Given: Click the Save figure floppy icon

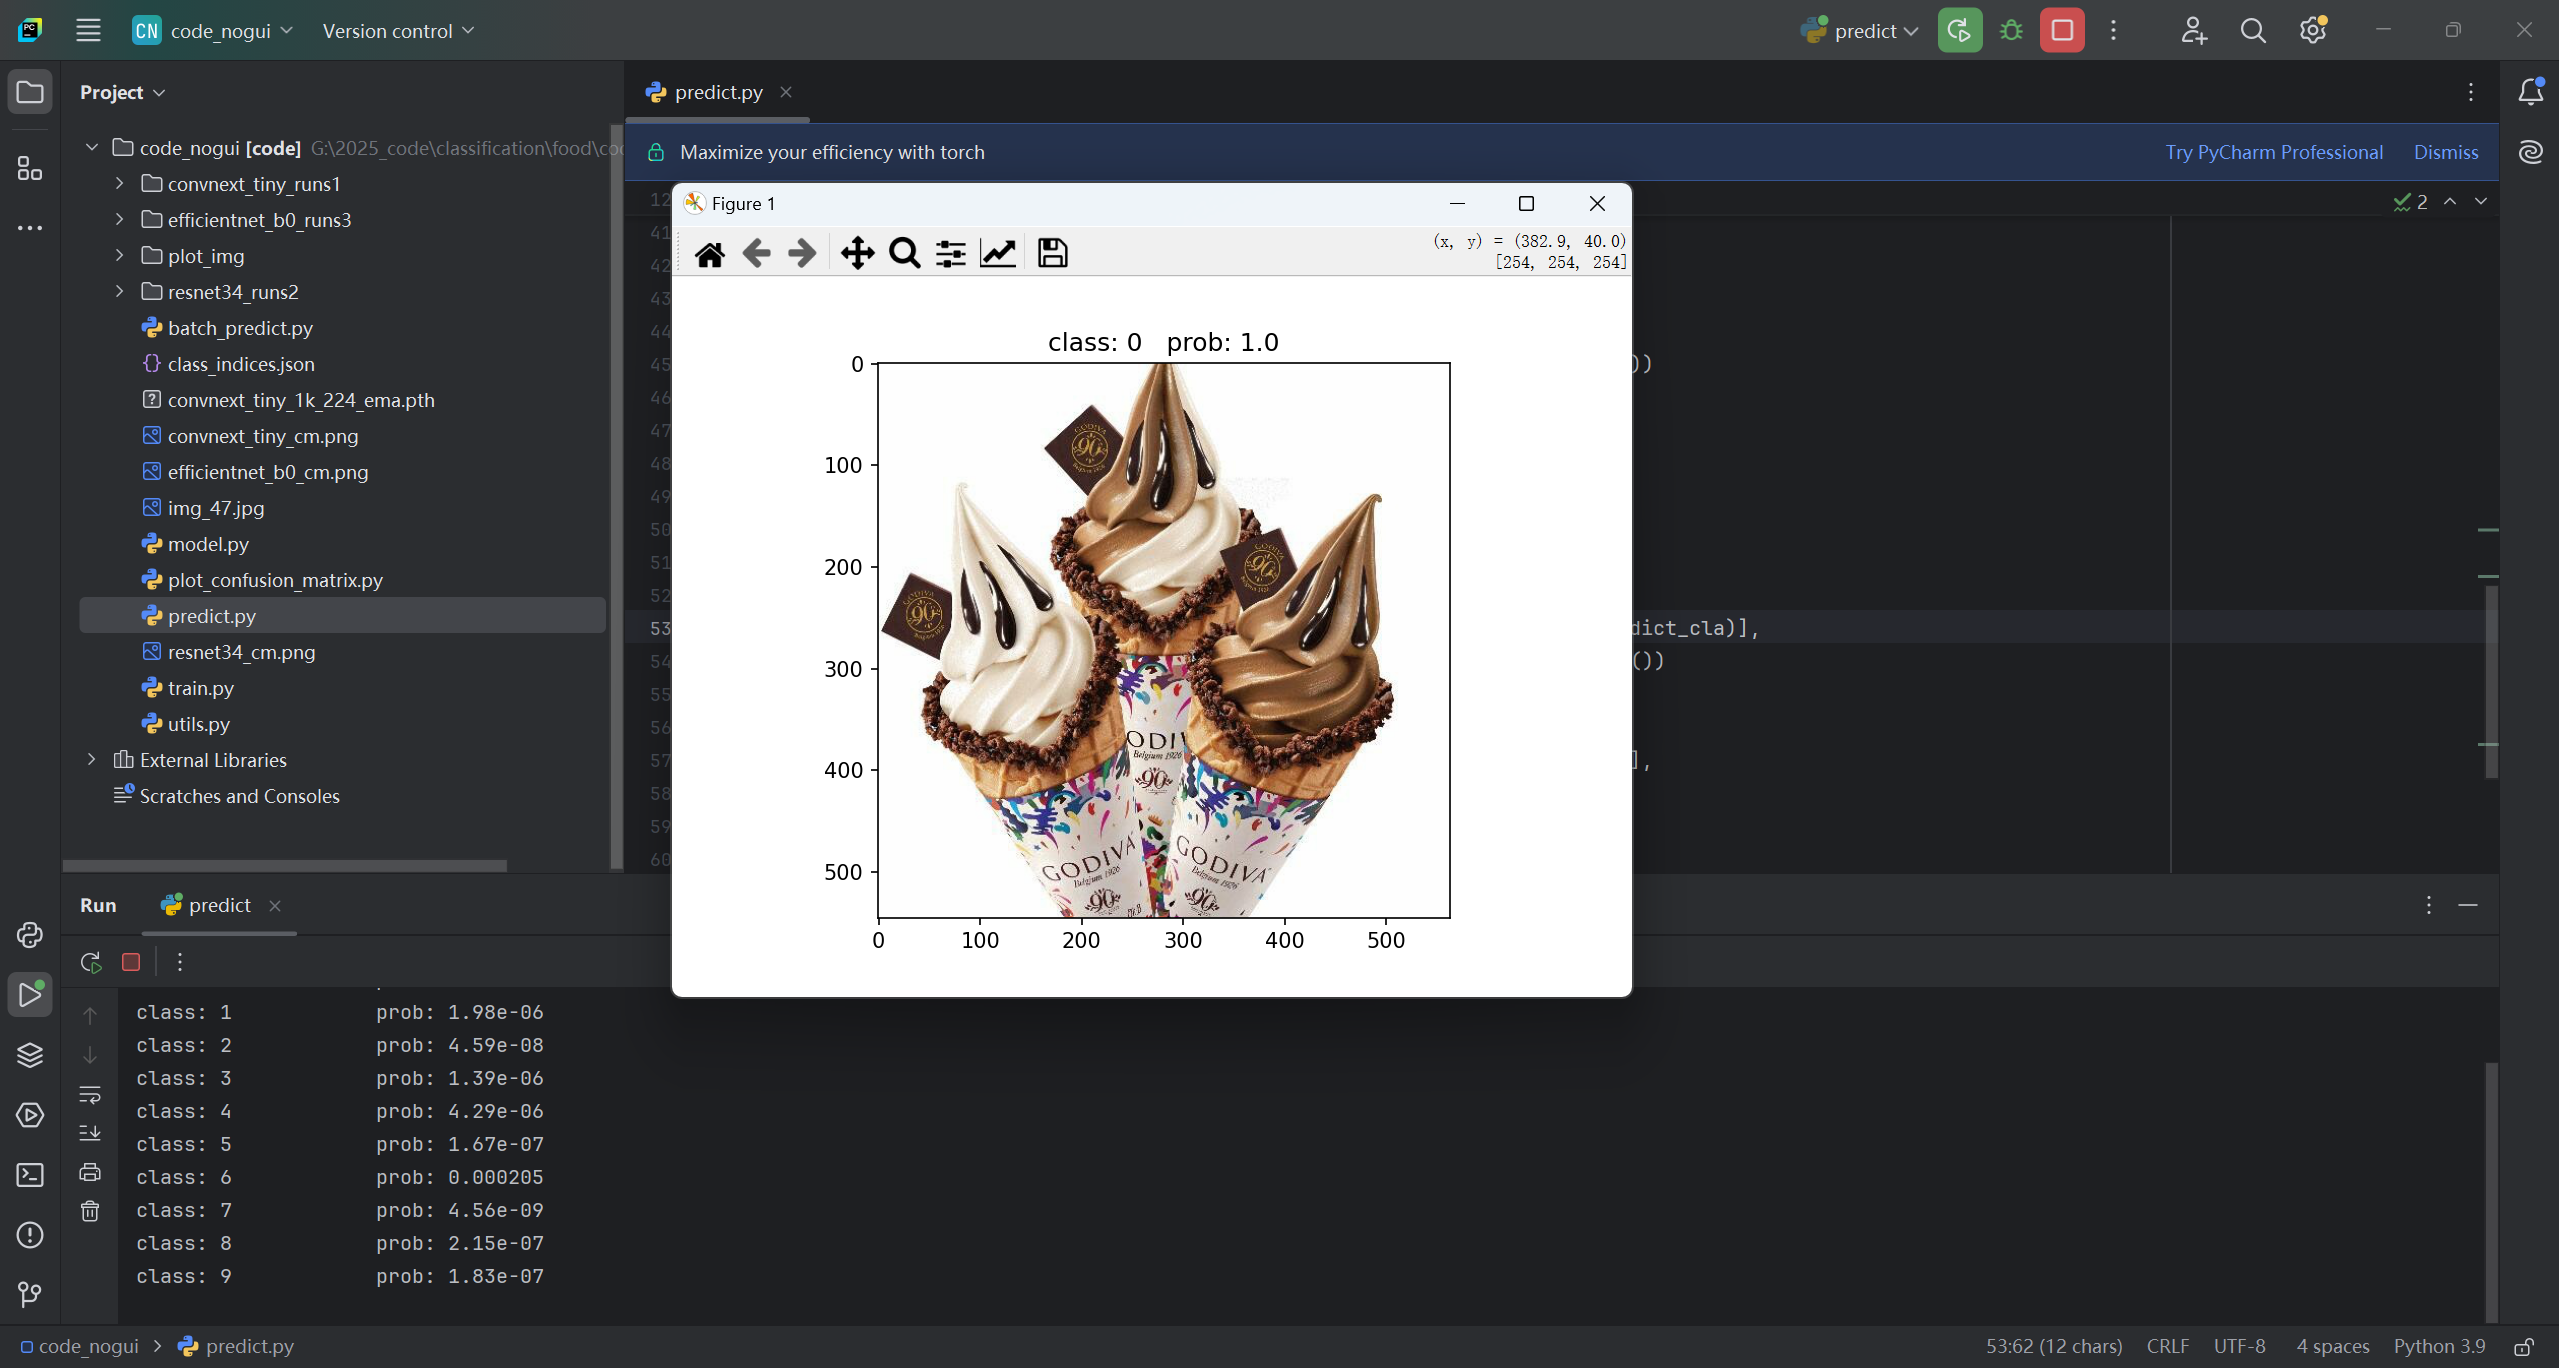Looking at the screenshot, I should tap(1052, 253).
